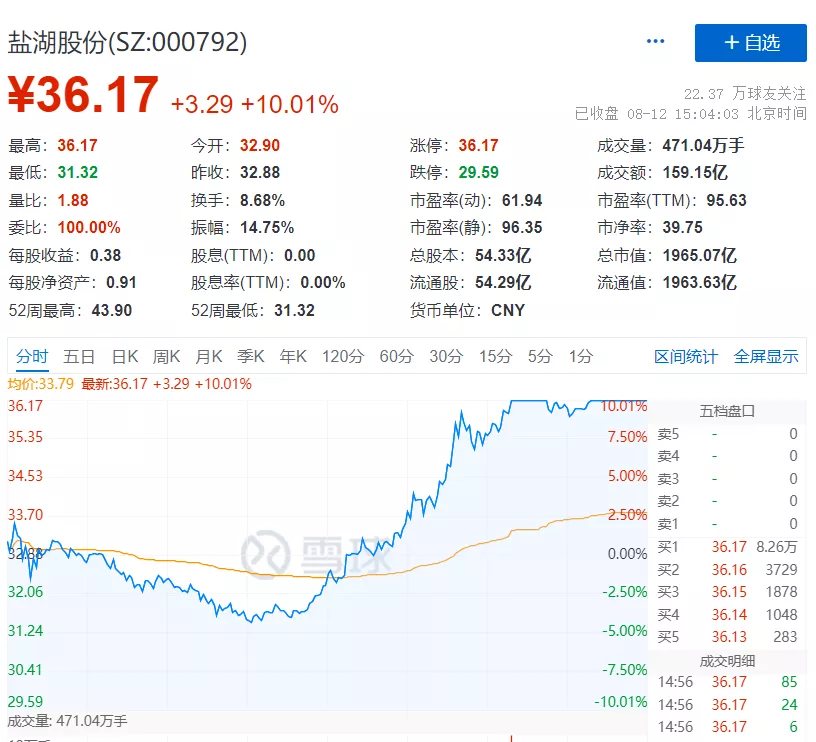This screenshot has width=816, height=742.
Task: Open the 日K candlestick tab
Action: (x=125, y=356)
